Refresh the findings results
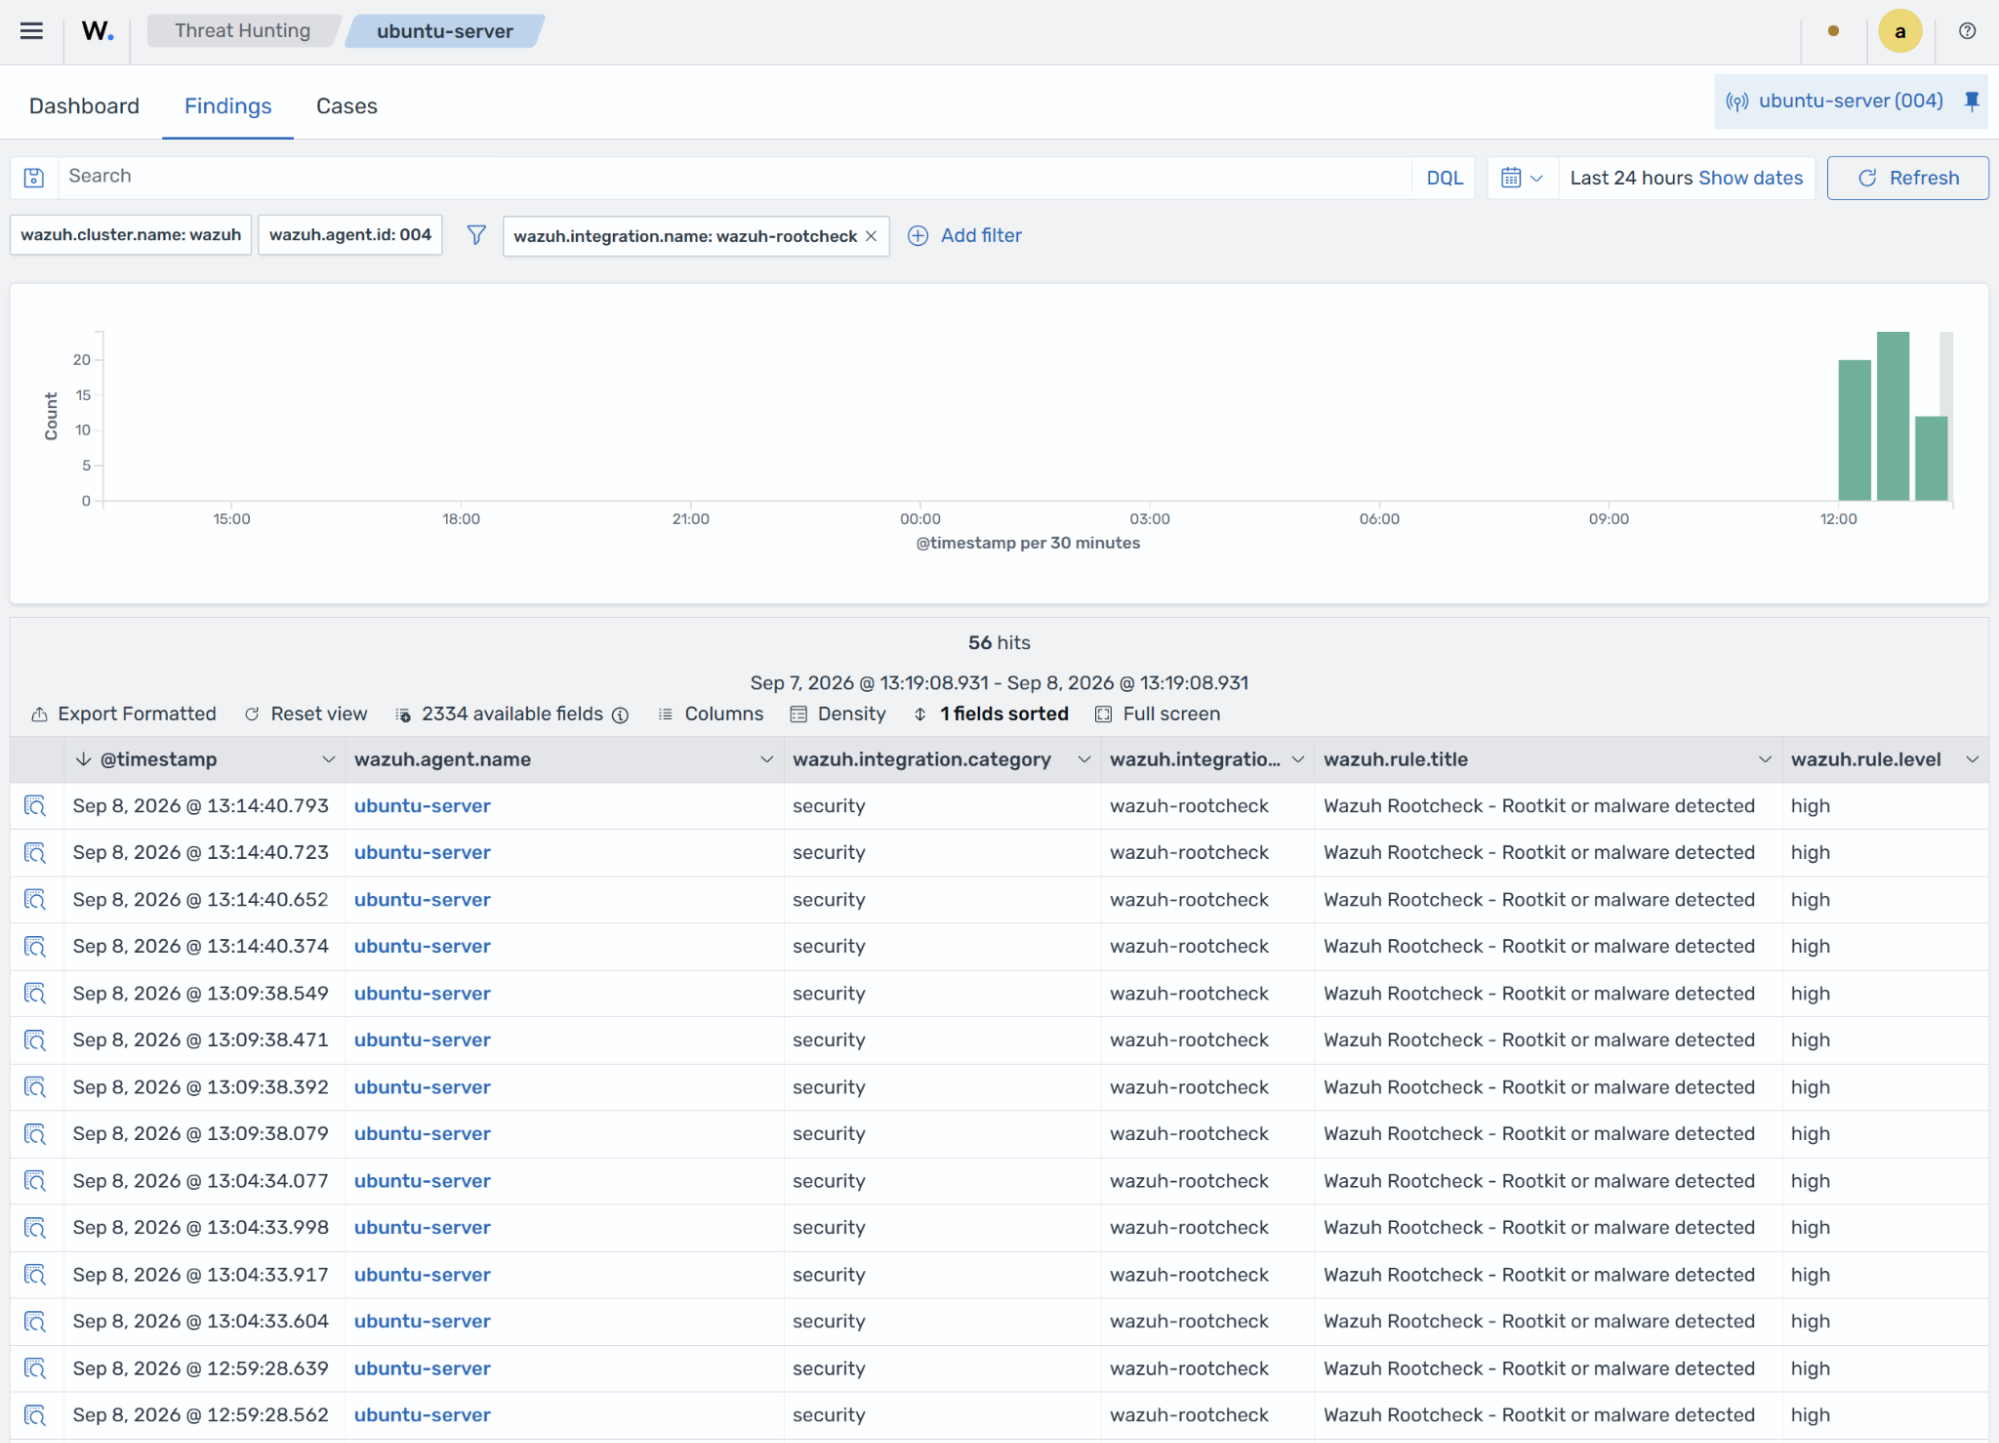Image resolution: width=1999 pixels, height=1443 pixels. pos(1907,178)
